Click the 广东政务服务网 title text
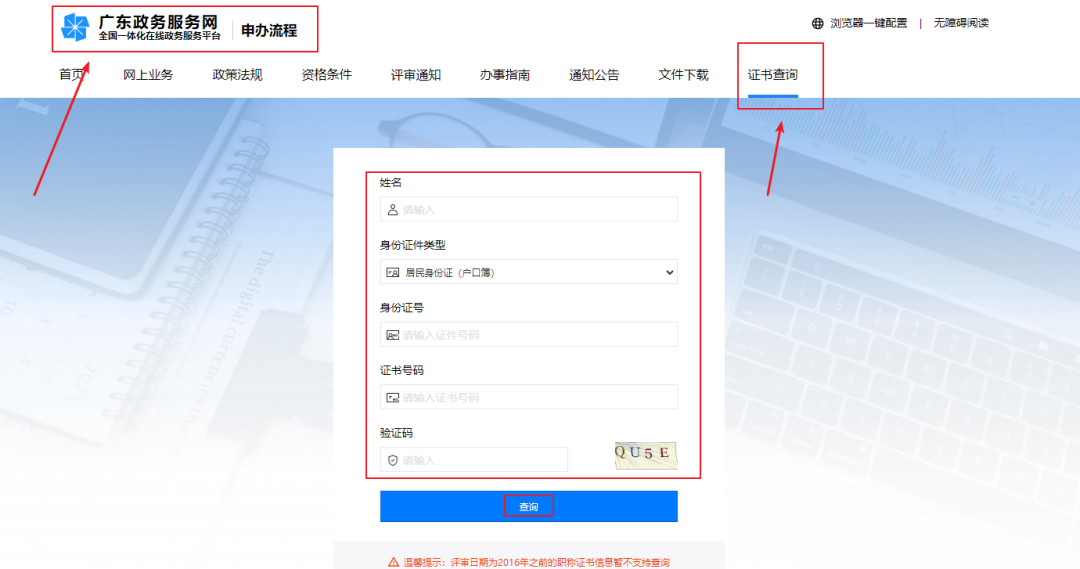 pyautogui.click(x=158, y=23)
